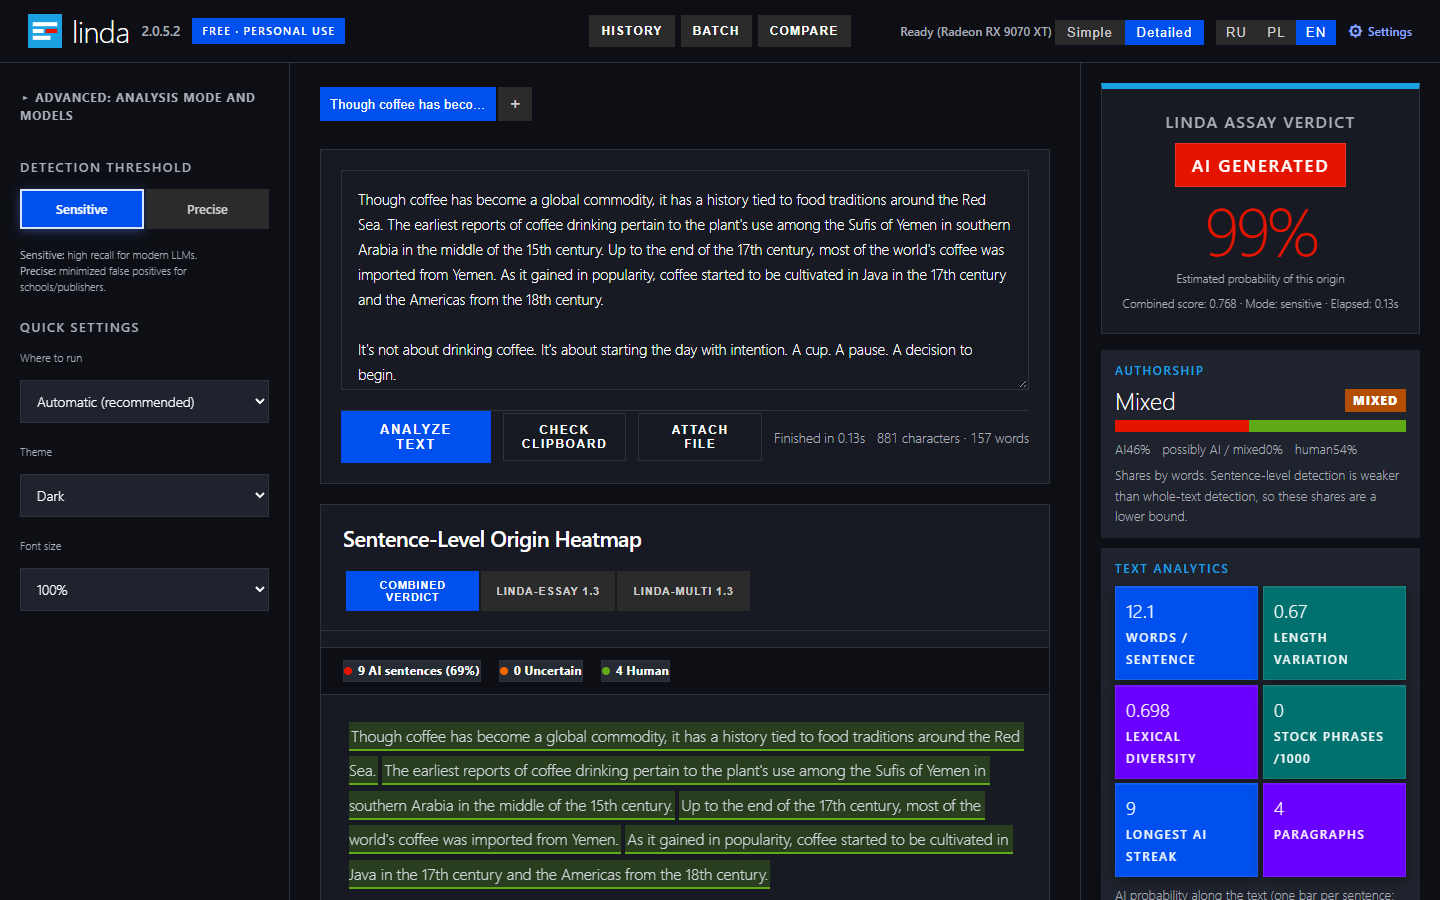
Task: Click the Attach File button
Action: coord(700,437)
